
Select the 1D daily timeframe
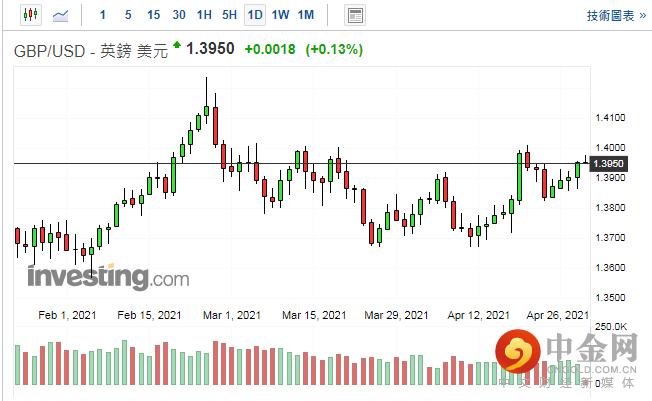coord(255,15)
